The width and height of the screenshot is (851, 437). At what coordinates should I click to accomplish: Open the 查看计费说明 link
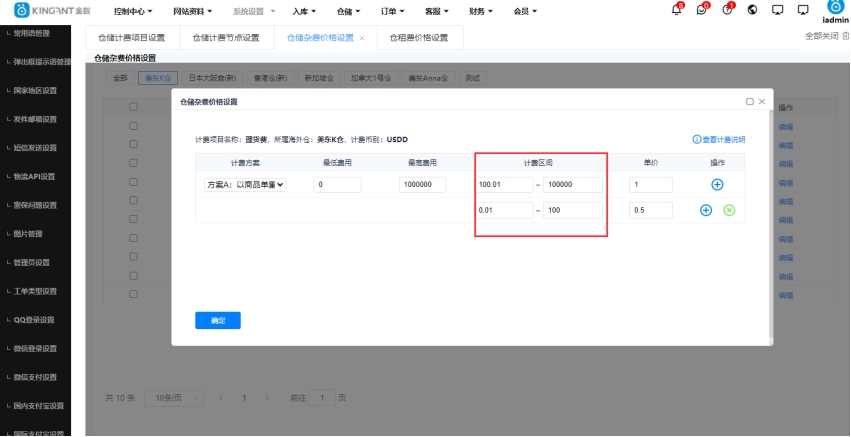[x=723, y=140]
